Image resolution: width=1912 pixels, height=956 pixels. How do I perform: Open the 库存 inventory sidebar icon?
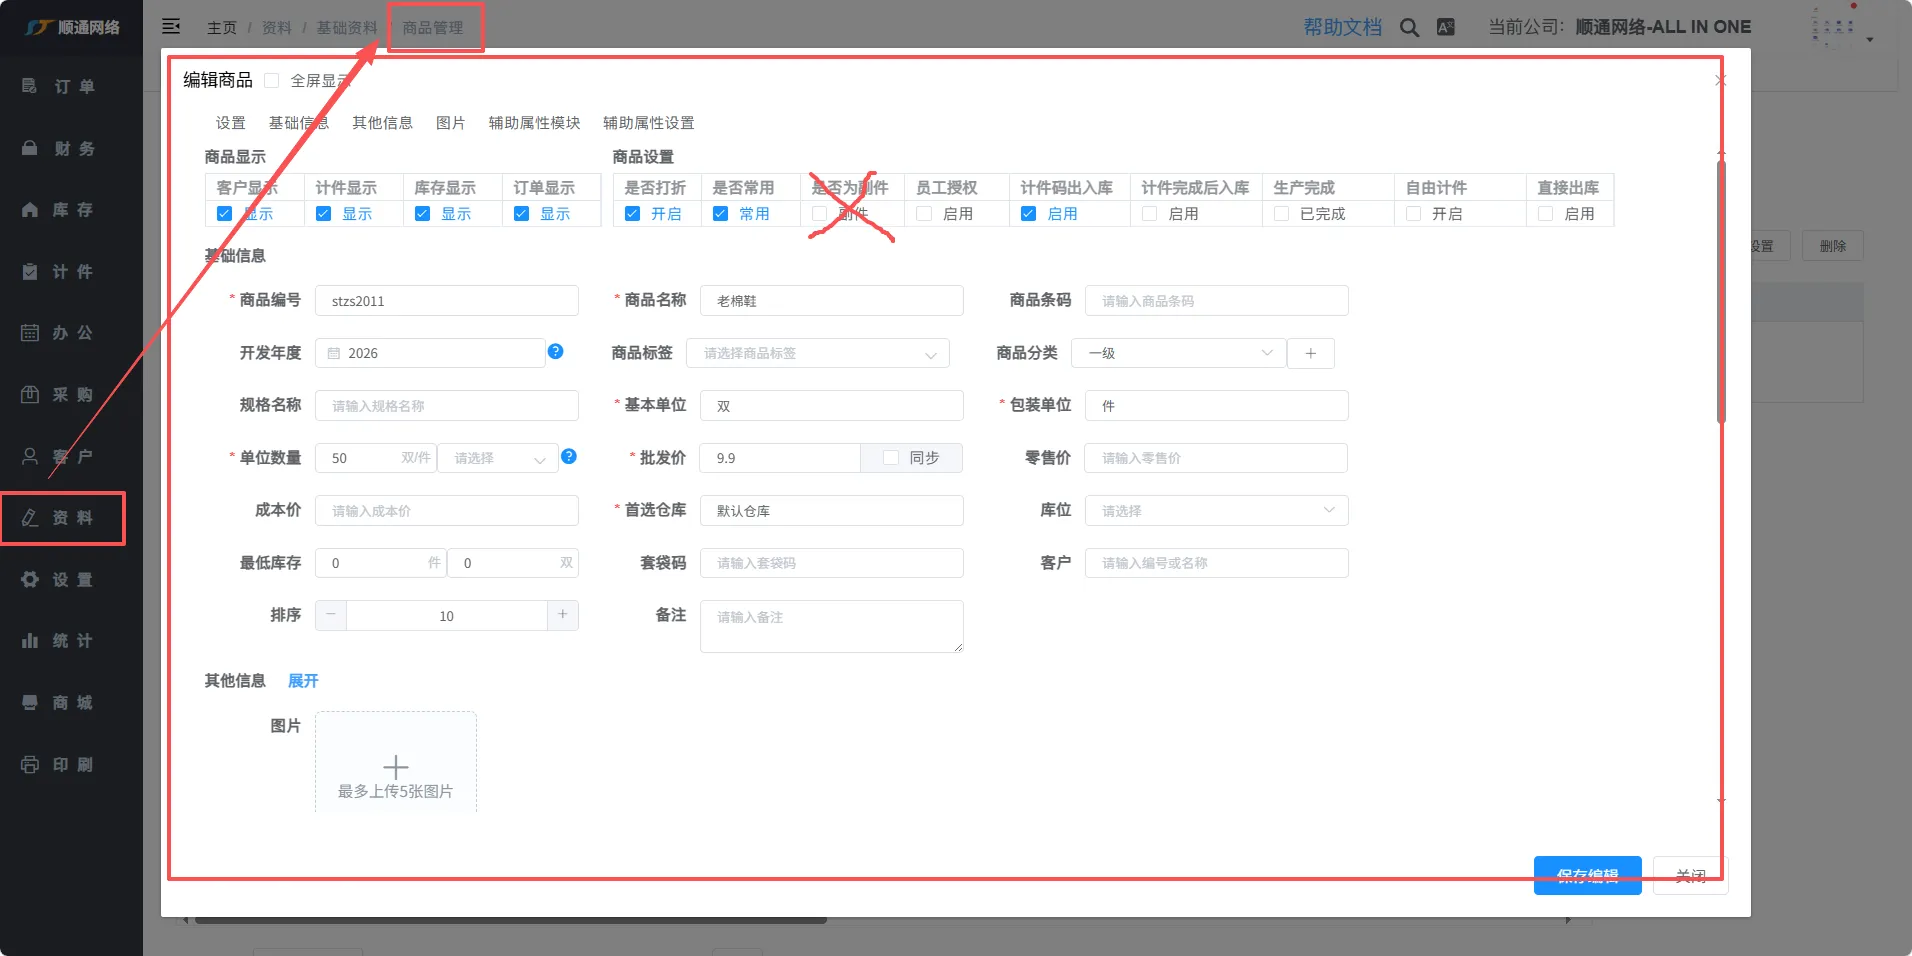(30, 210)
